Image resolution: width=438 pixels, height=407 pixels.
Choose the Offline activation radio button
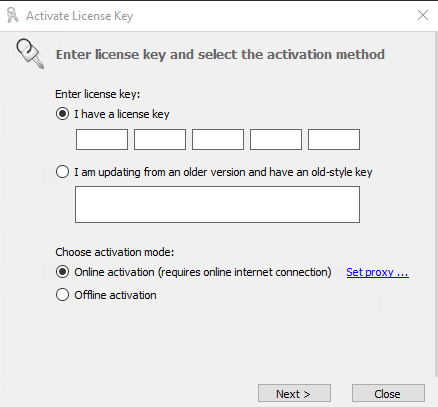62,295
